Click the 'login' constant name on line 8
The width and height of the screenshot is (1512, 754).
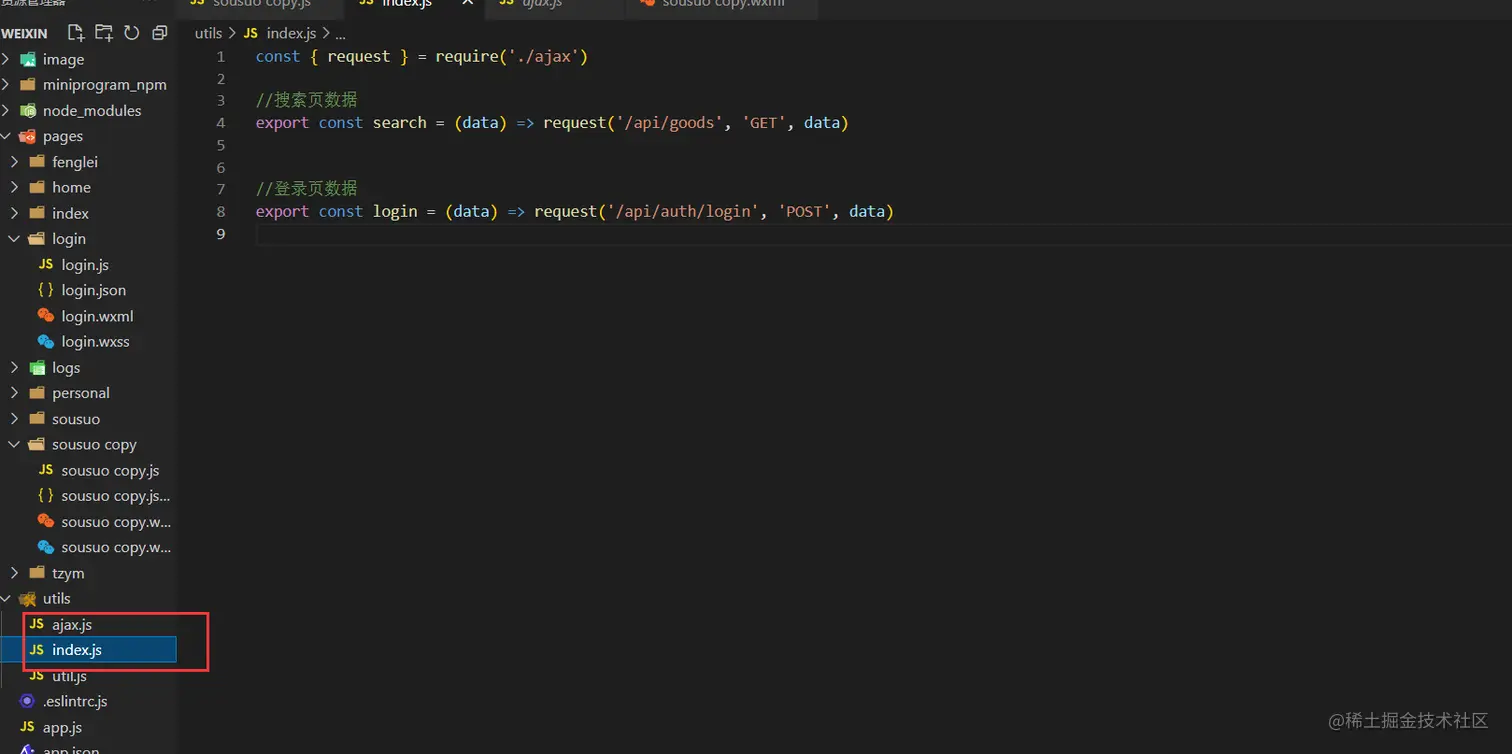pos(395,211)
